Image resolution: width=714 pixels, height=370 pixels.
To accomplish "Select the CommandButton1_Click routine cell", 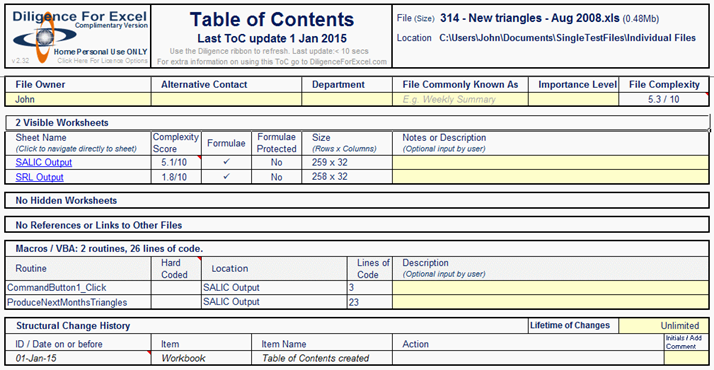I will tap(78, 288).
